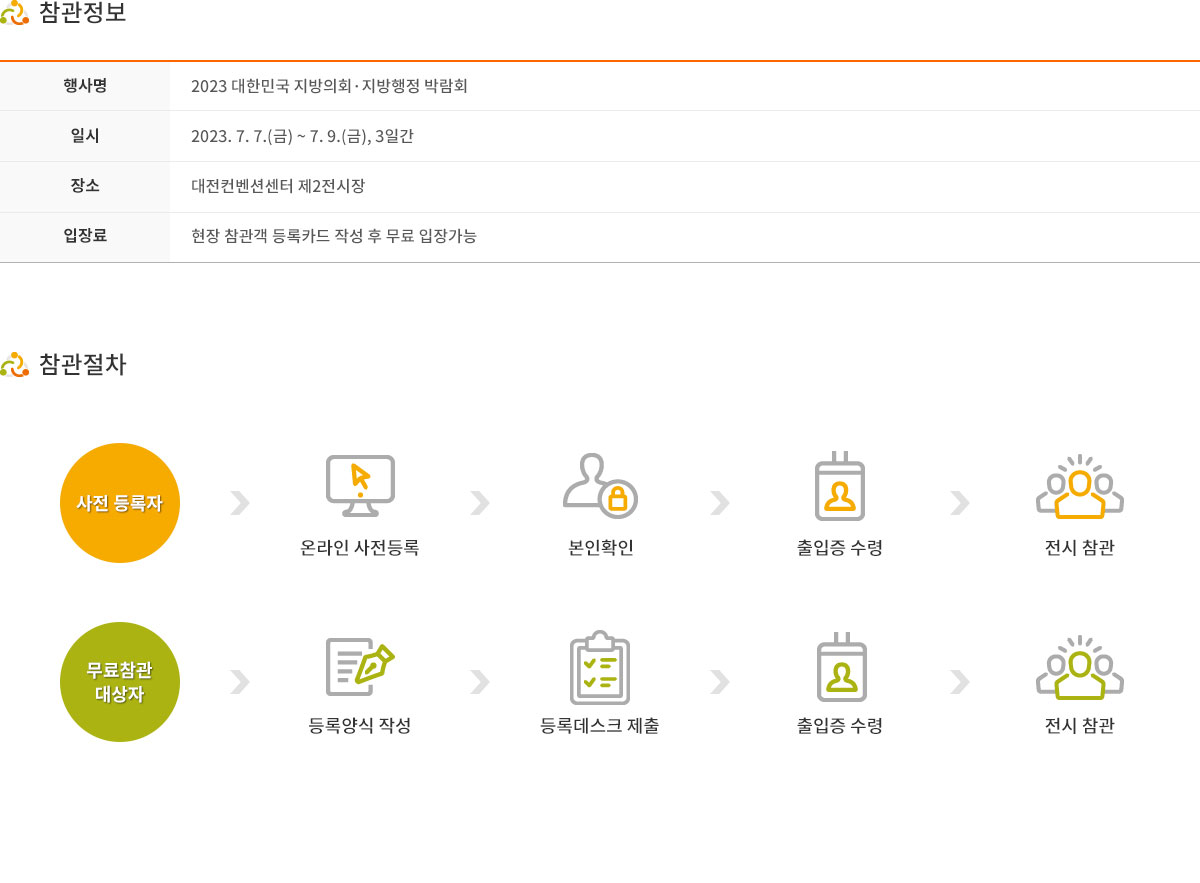Viewport: 1200px width, 883px height.
Task: Click the 참관절차 section heading
Action: tap(83, 364)
